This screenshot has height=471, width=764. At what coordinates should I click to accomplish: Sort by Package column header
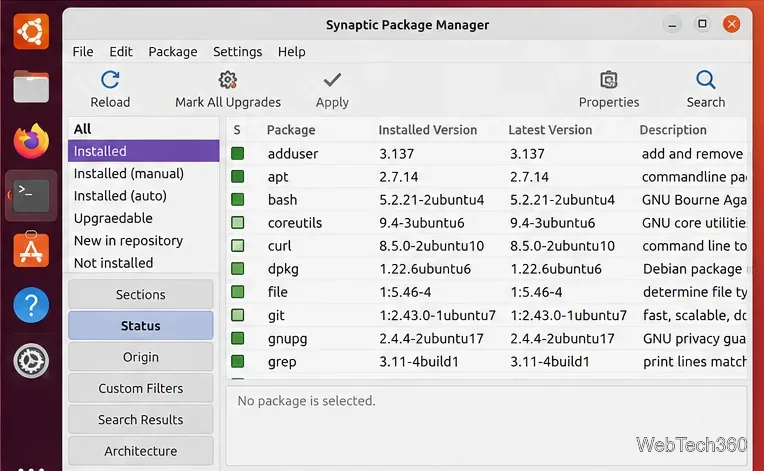291,130
